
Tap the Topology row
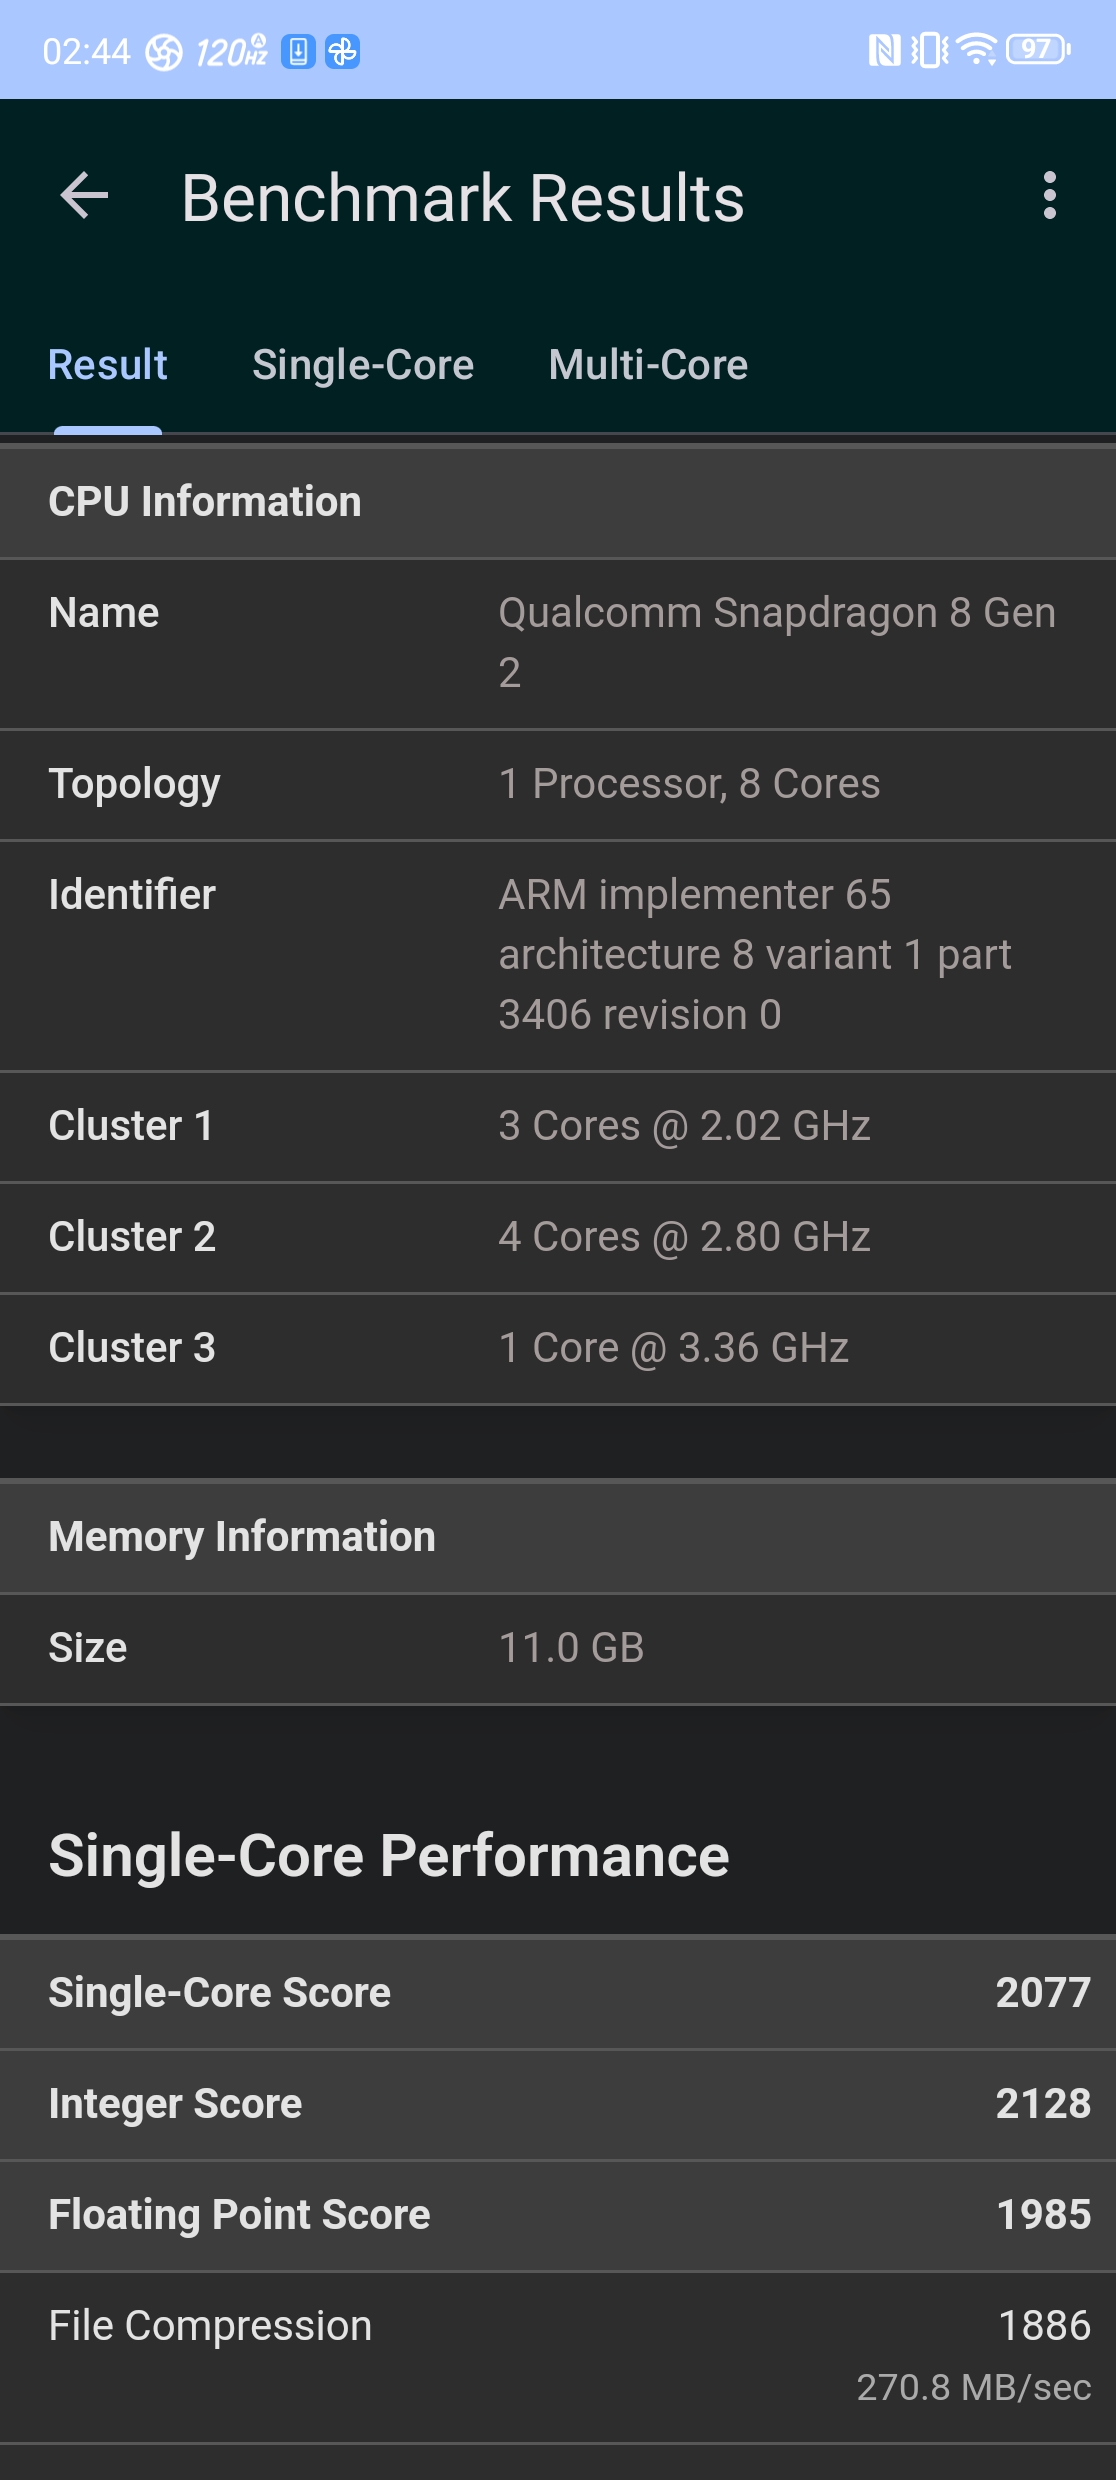(558, 785)
